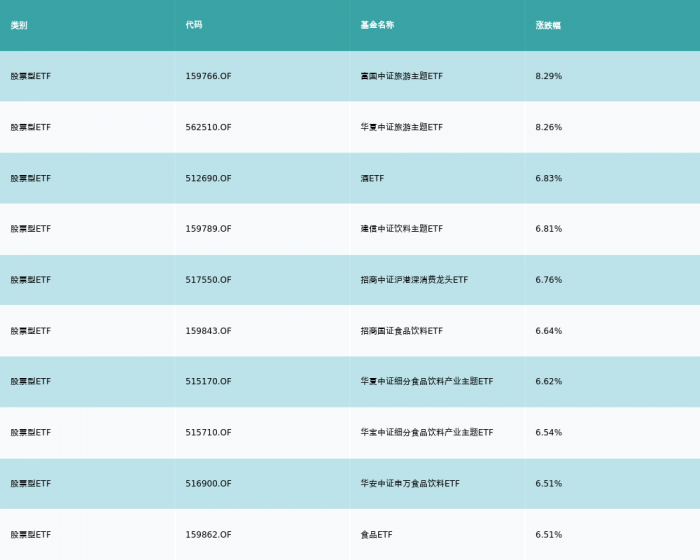Select 6.51% in the 食品ETF row
This screenshot has height=560, width=700.
[549, 535]
